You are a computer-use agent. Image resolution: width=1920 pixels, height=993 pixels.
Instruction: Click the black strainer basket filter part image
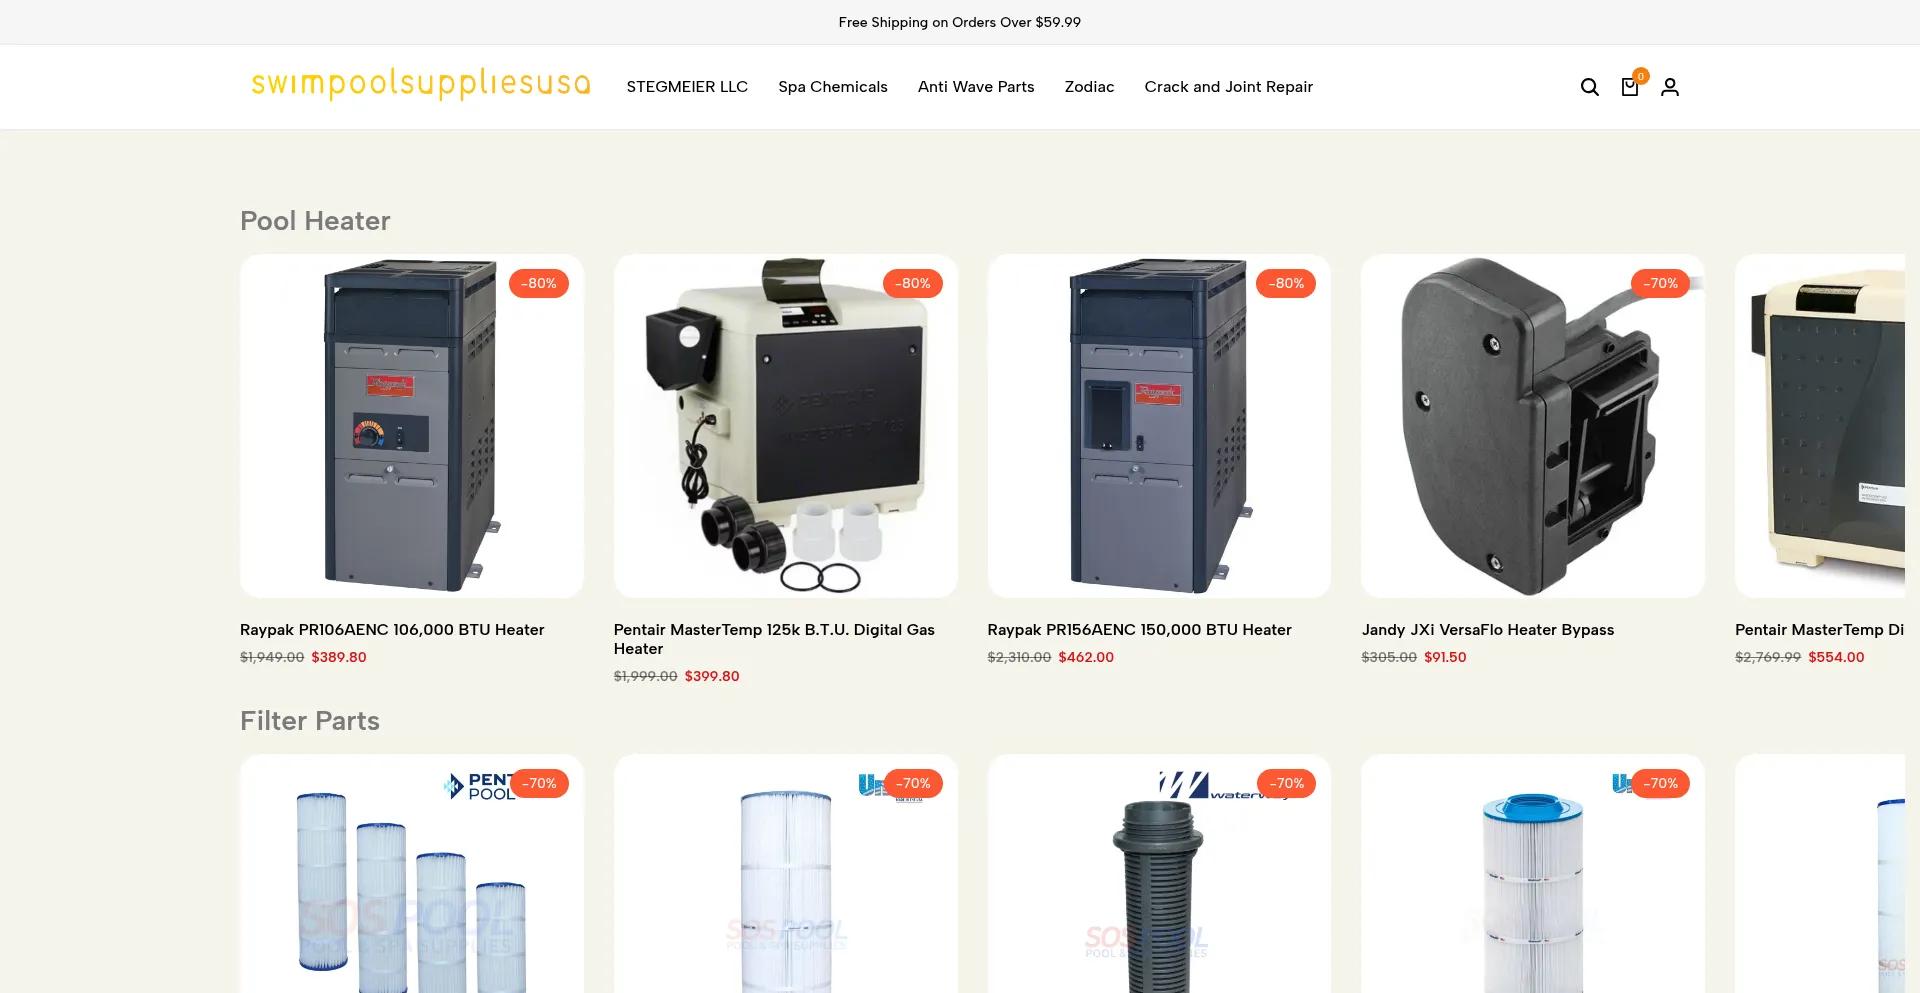coord(1159,875)
